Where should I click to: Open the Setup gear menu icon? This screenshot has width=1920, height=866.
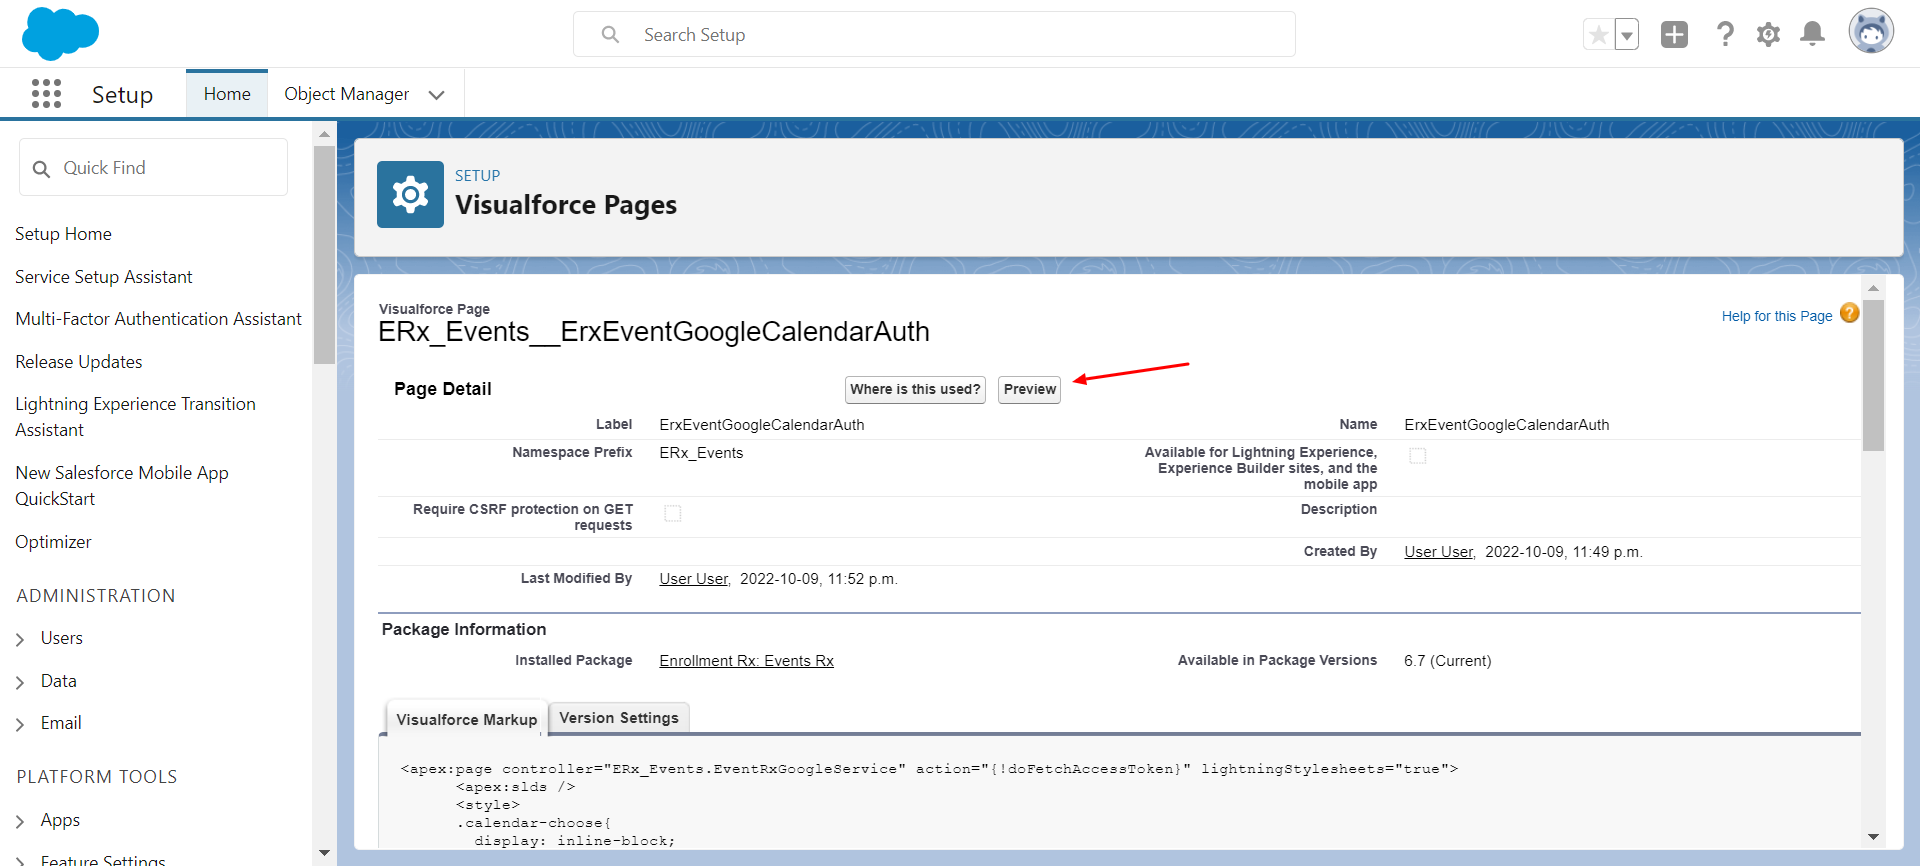point(1768,35)
